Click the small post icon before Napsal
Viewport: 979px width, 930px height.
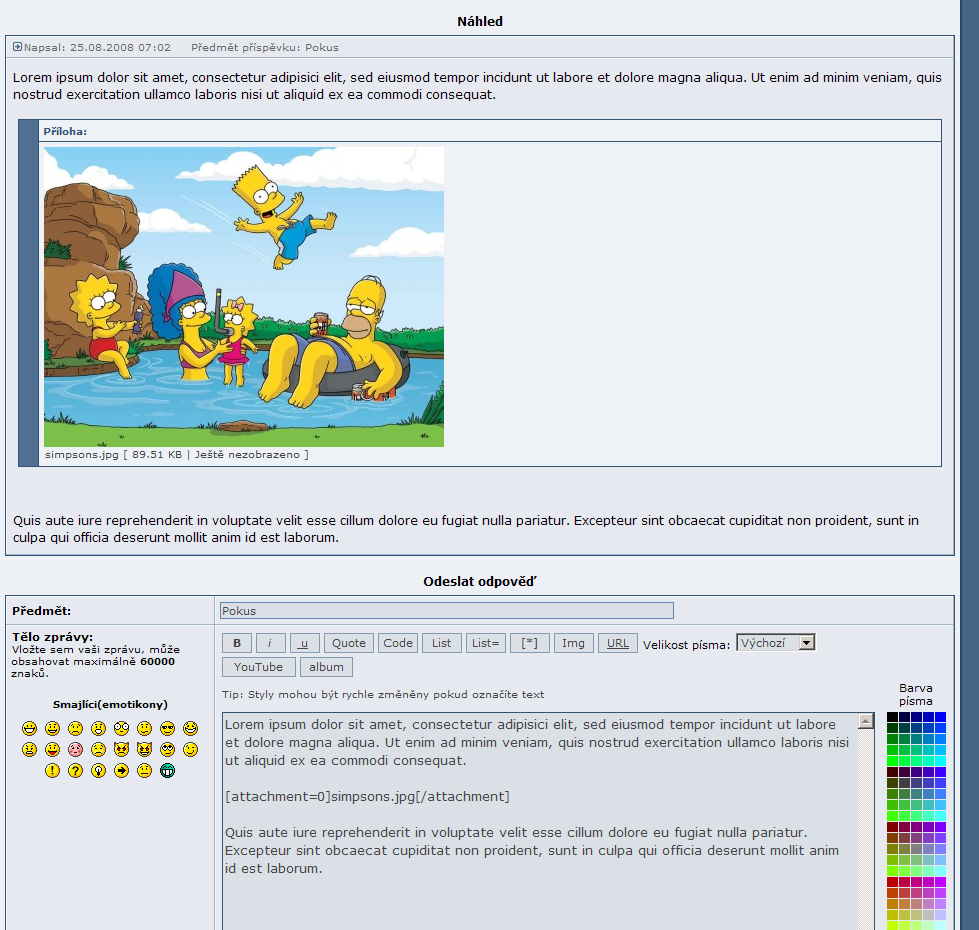pyautogui.click(x=17, y=47)
